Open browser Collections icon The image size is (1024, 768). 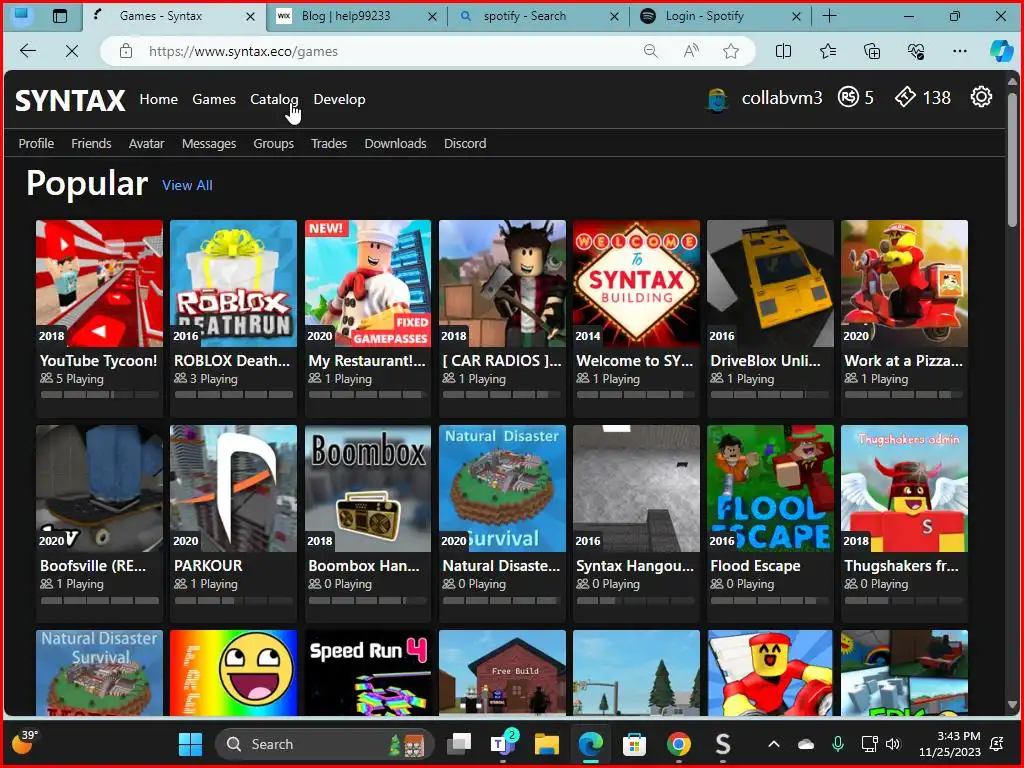point(872,51)
